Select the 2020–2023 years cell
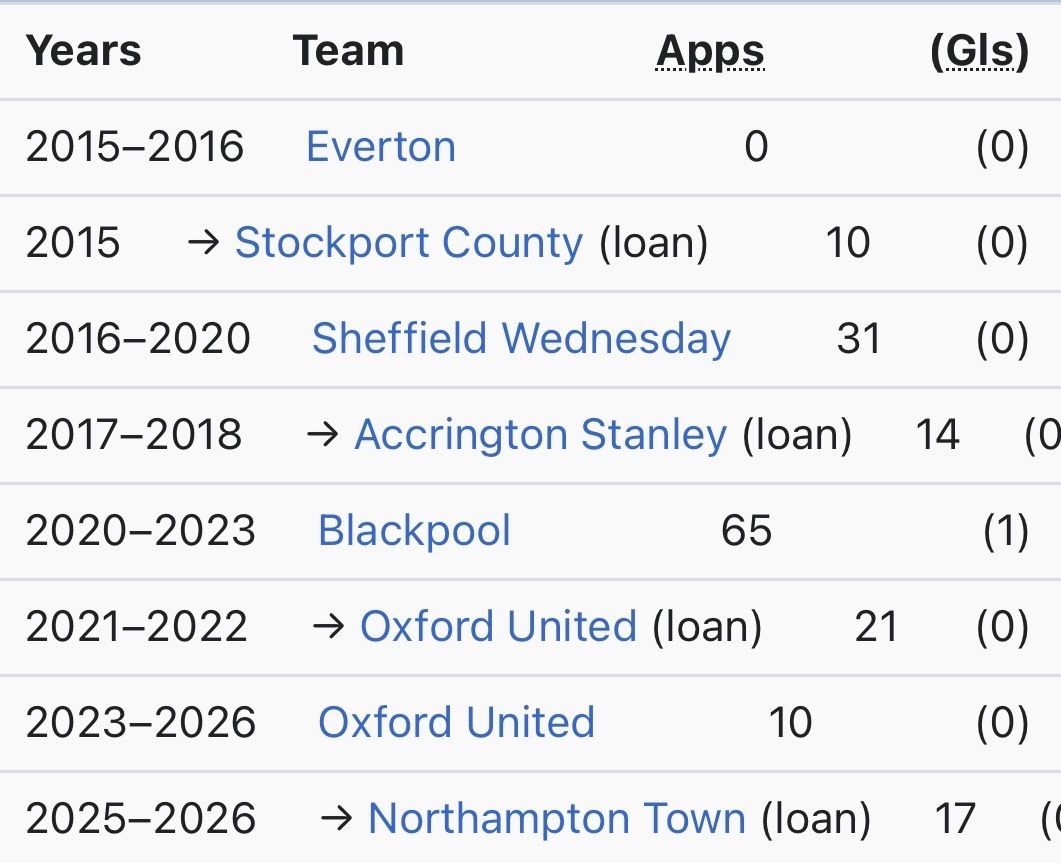 tap(141, 531)
